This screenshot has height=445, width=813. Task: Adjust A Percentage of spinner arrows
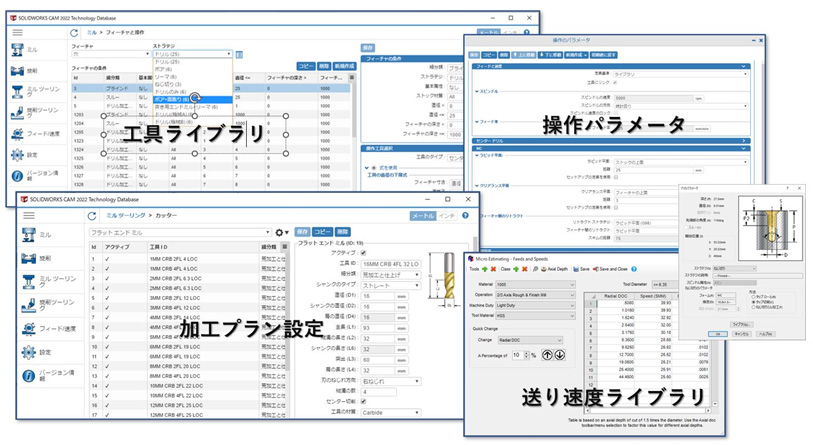click(x=526, y=355)
